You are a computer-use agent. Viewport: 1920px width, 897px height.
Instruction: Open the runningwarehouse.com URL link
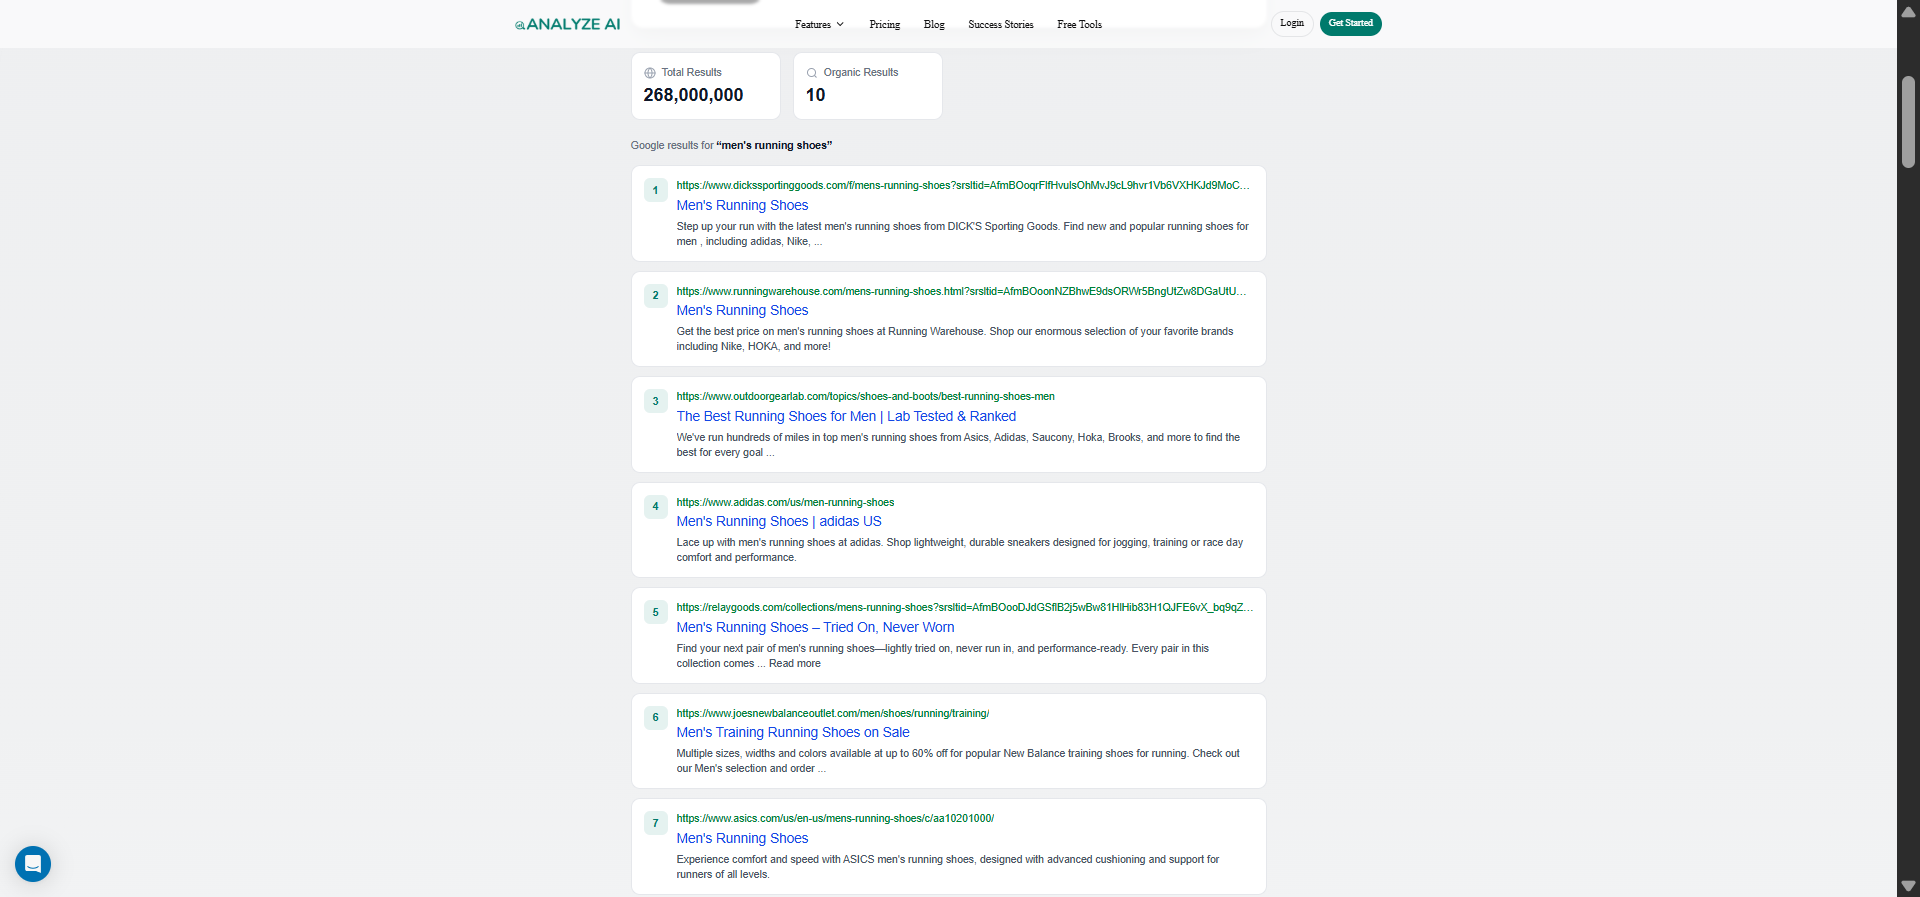coord(961,292)
